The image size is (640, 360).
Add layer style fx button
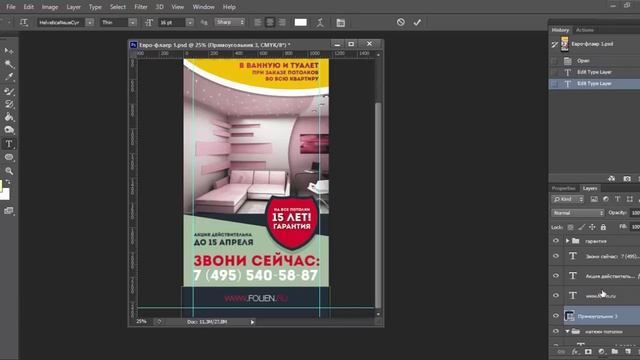click(x=575, y=351)
